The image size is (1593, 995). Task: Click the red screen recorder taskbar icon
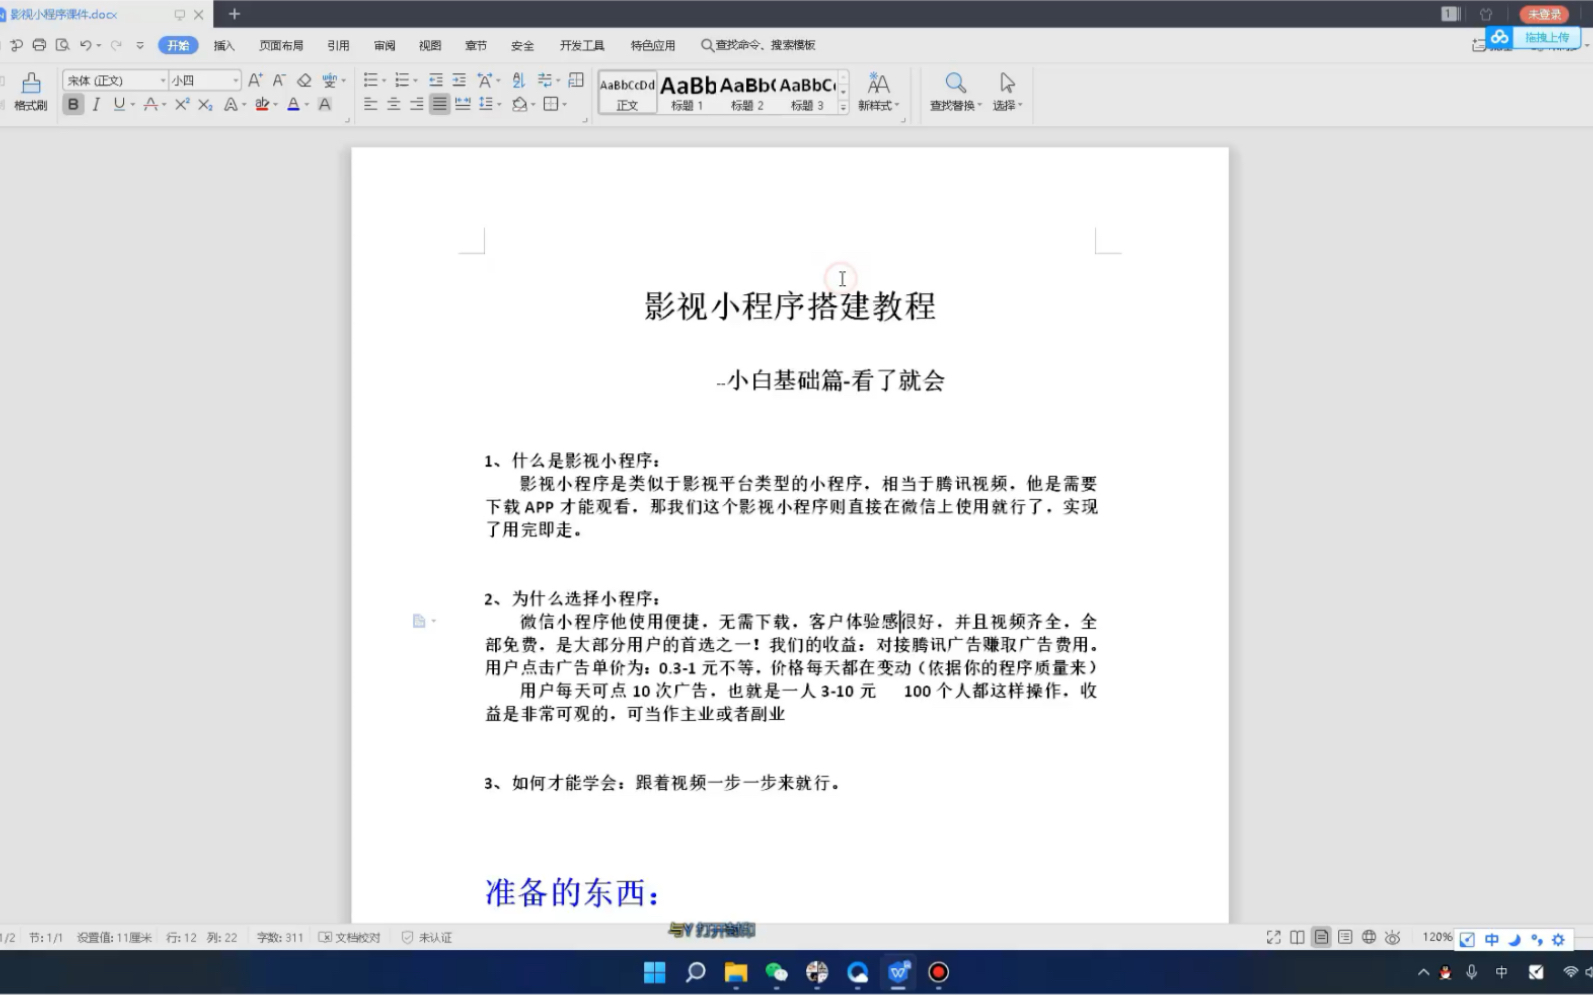(x=938, y=972)
